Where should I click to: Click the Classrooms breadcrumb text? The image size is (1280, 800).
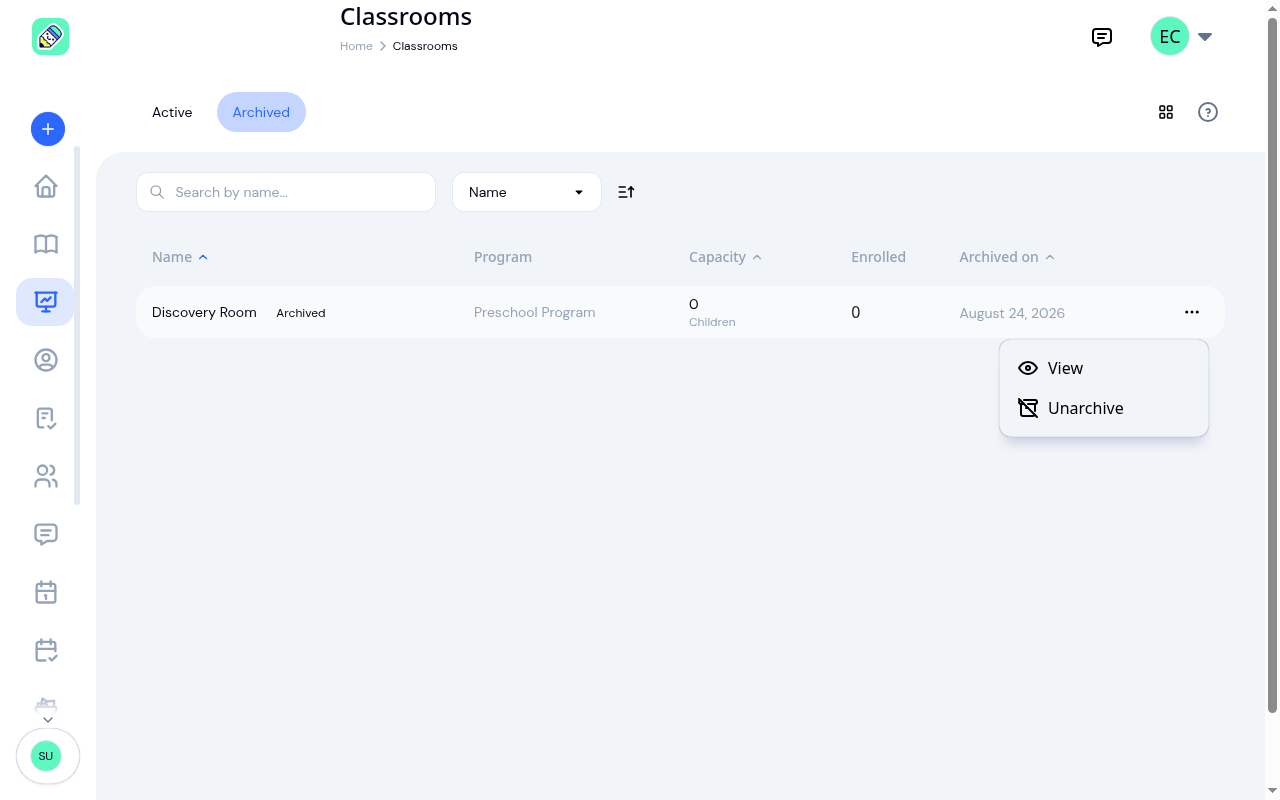pos(425,46)
